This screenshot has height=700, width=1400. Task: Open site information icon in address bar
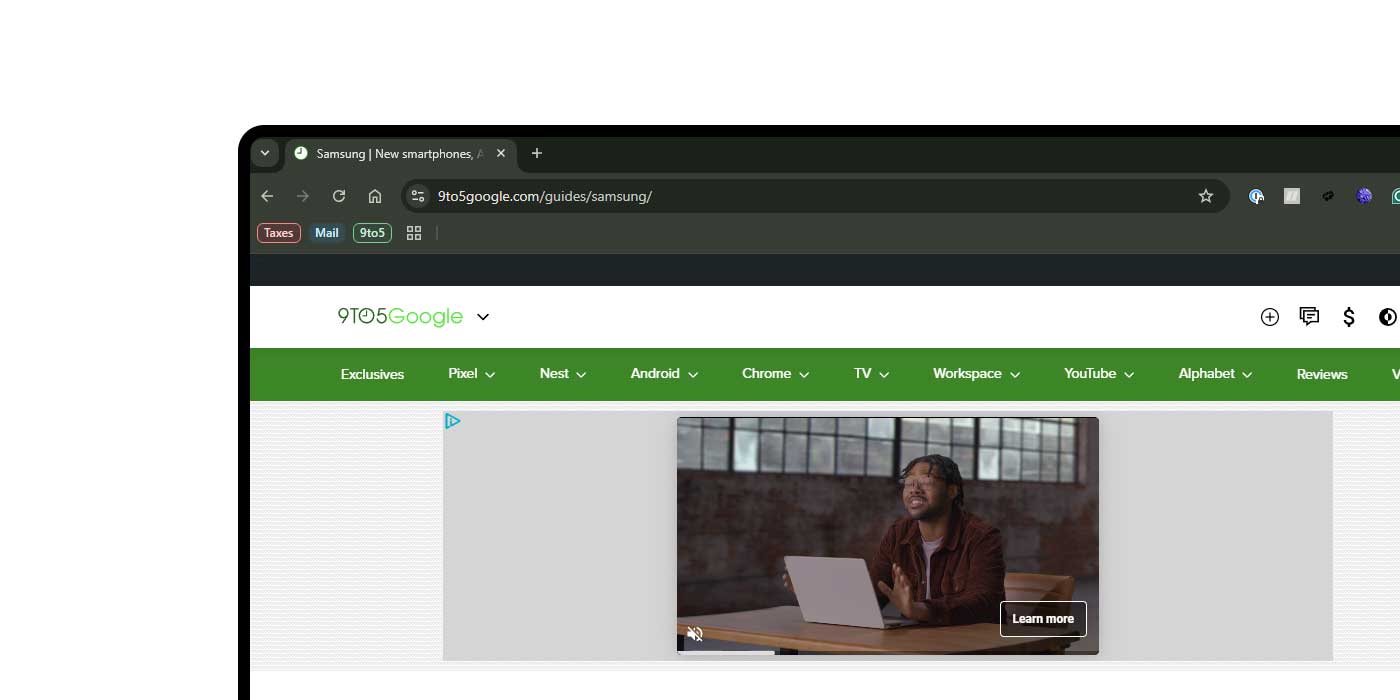pyautogui.click(x=418, y=196)
